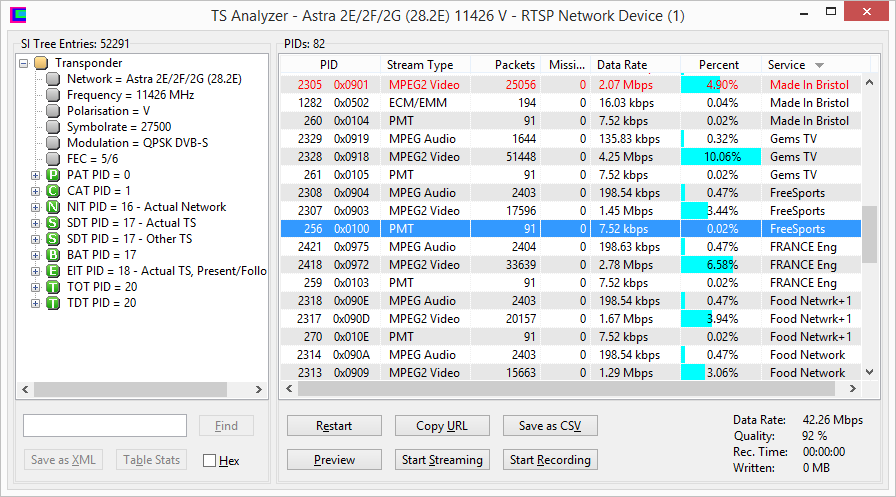The height and width of the screenshot is (497, 896).
Task: Click the Start Recording button
Action: click(550, 460)
